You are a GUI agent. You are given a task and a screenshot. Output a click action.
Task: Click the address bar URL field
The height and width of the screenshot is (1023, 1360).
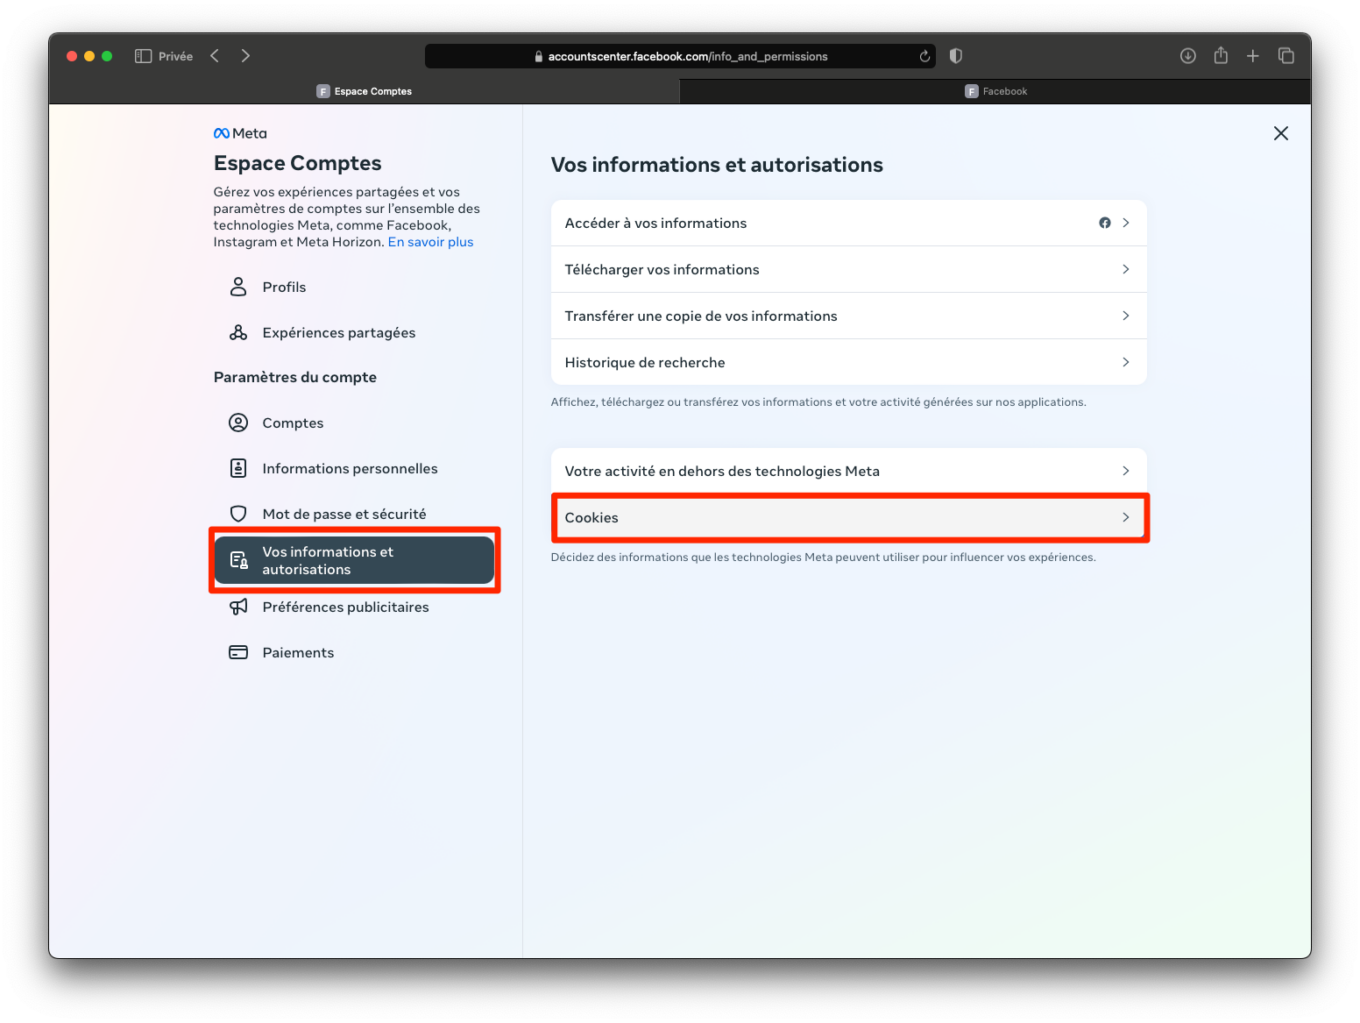tap(680, 56)
